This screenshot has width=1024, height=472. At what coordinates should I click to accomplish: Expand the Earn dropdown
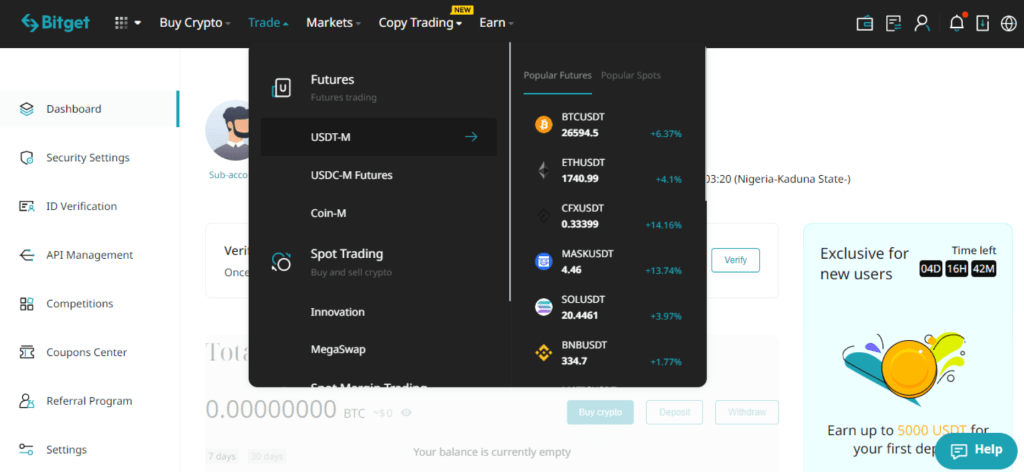(496, 23)
